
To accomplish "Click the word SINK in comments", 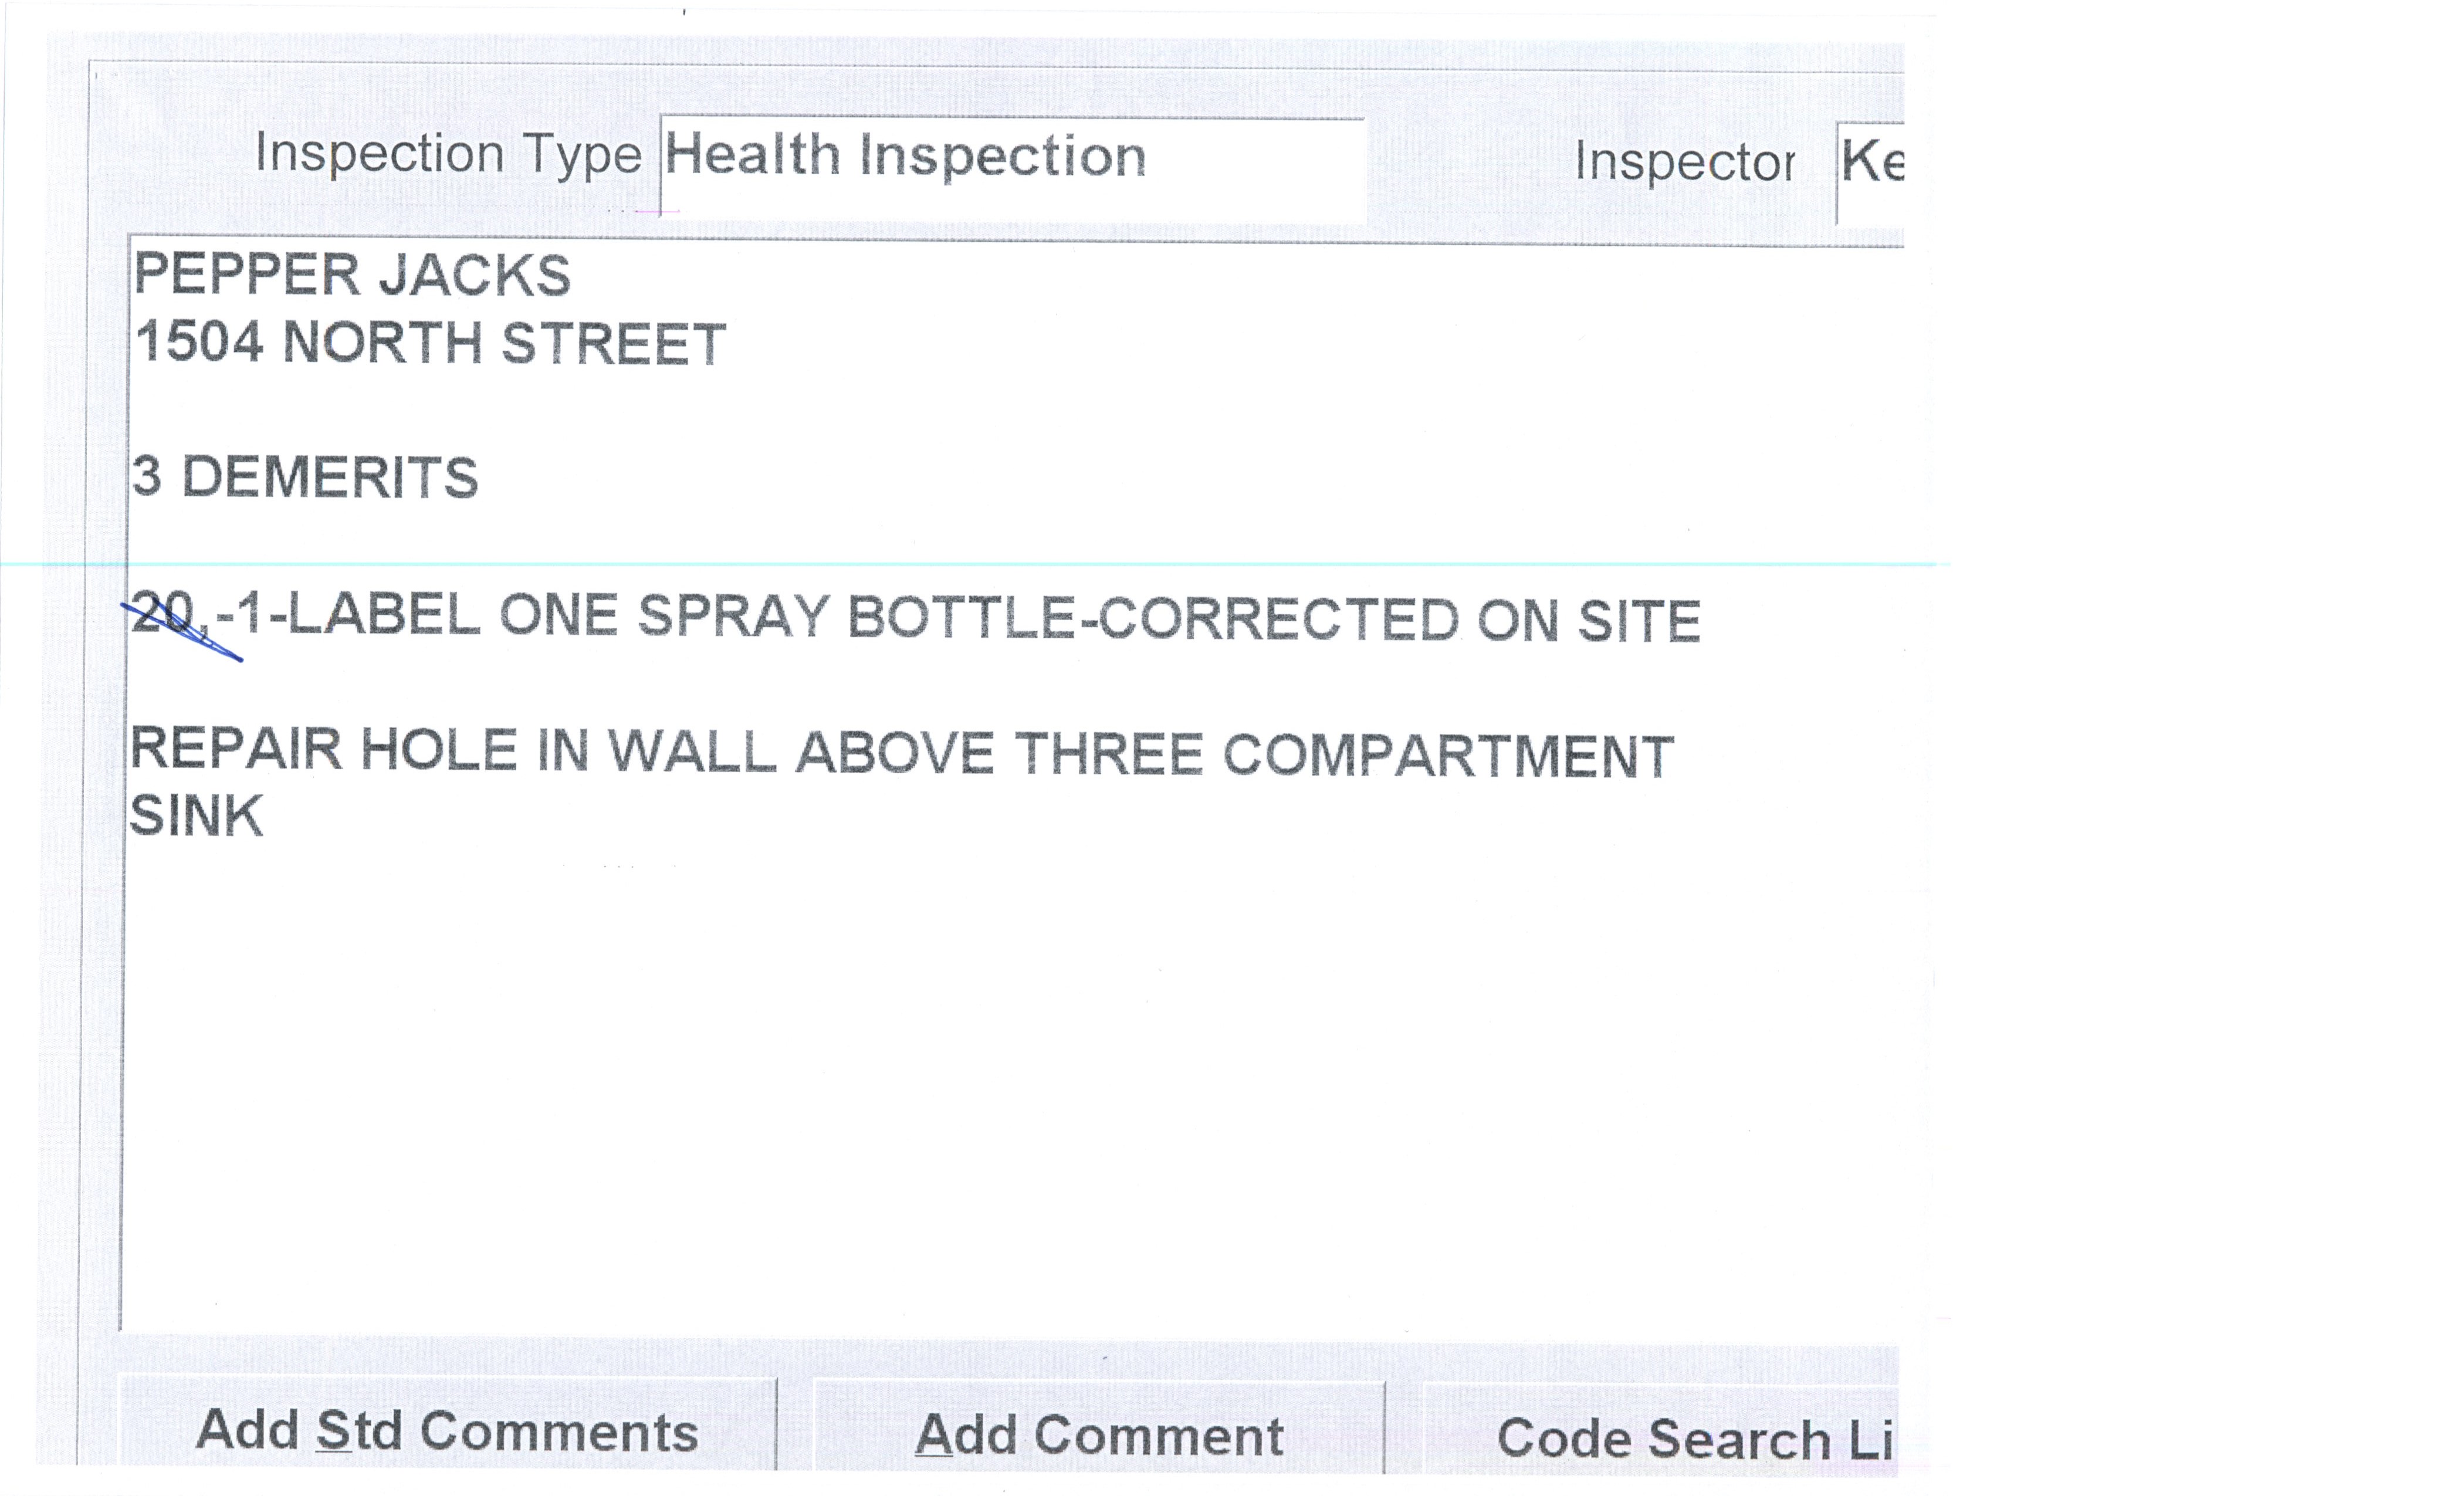I will pos(197,816).
